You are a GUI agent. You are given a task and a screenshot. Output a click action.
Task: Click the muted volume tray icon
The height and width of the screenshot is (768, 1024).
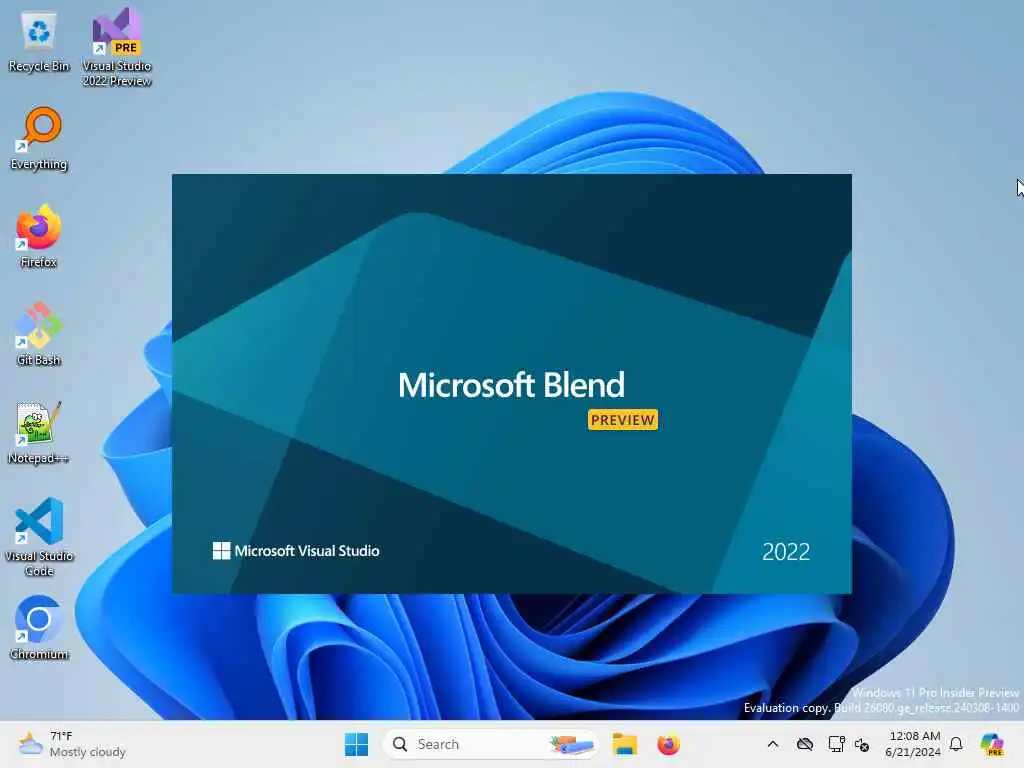click(x=862, y=745)
